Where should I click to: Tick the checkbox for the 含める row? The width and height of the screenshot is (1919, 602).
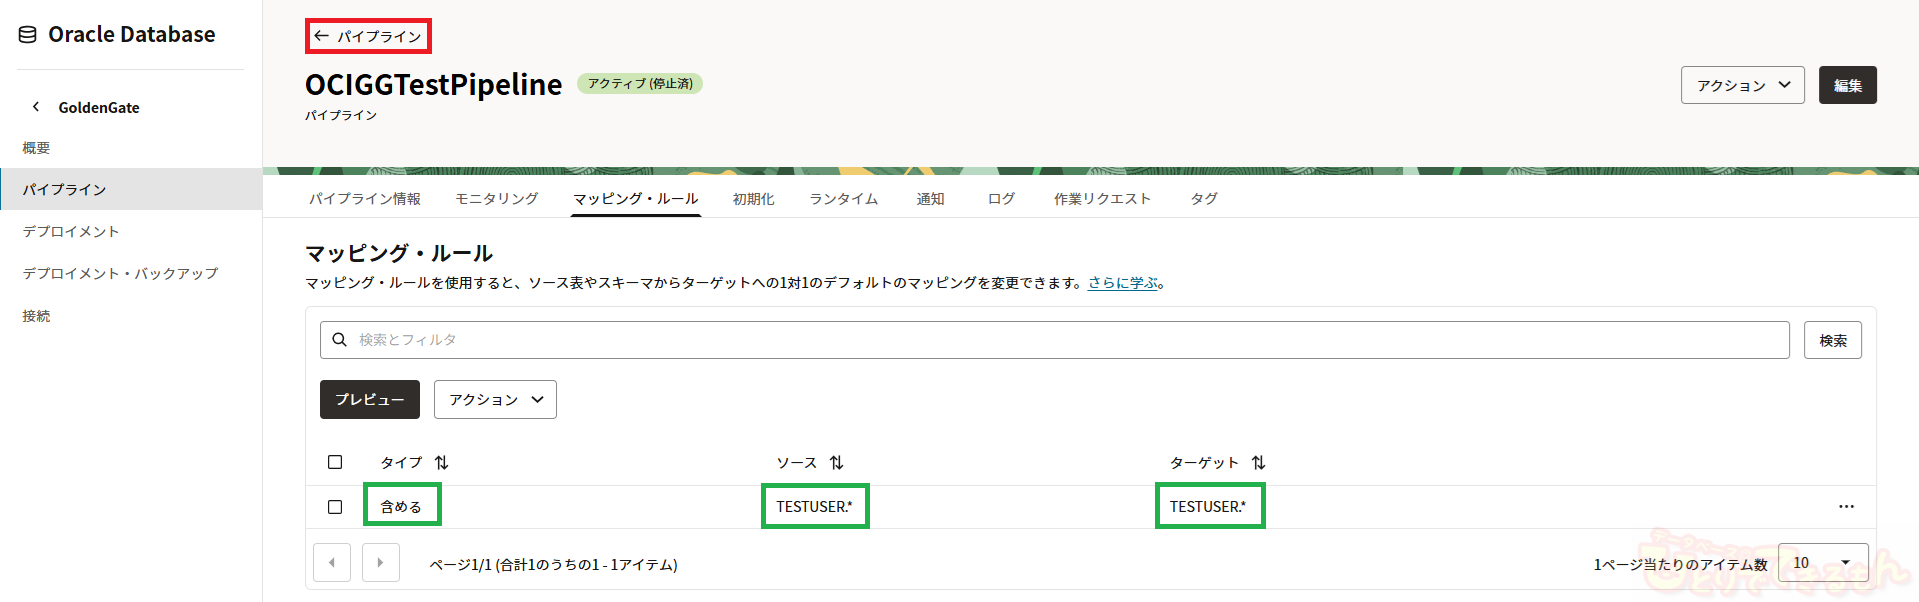pyautogui.click(x=335, y=507)
